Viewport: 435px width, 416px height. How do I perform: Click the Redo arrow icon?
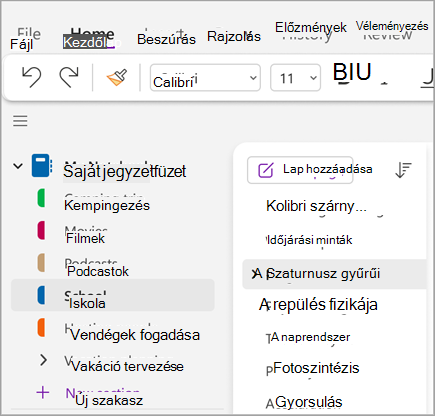pos(69,77)
